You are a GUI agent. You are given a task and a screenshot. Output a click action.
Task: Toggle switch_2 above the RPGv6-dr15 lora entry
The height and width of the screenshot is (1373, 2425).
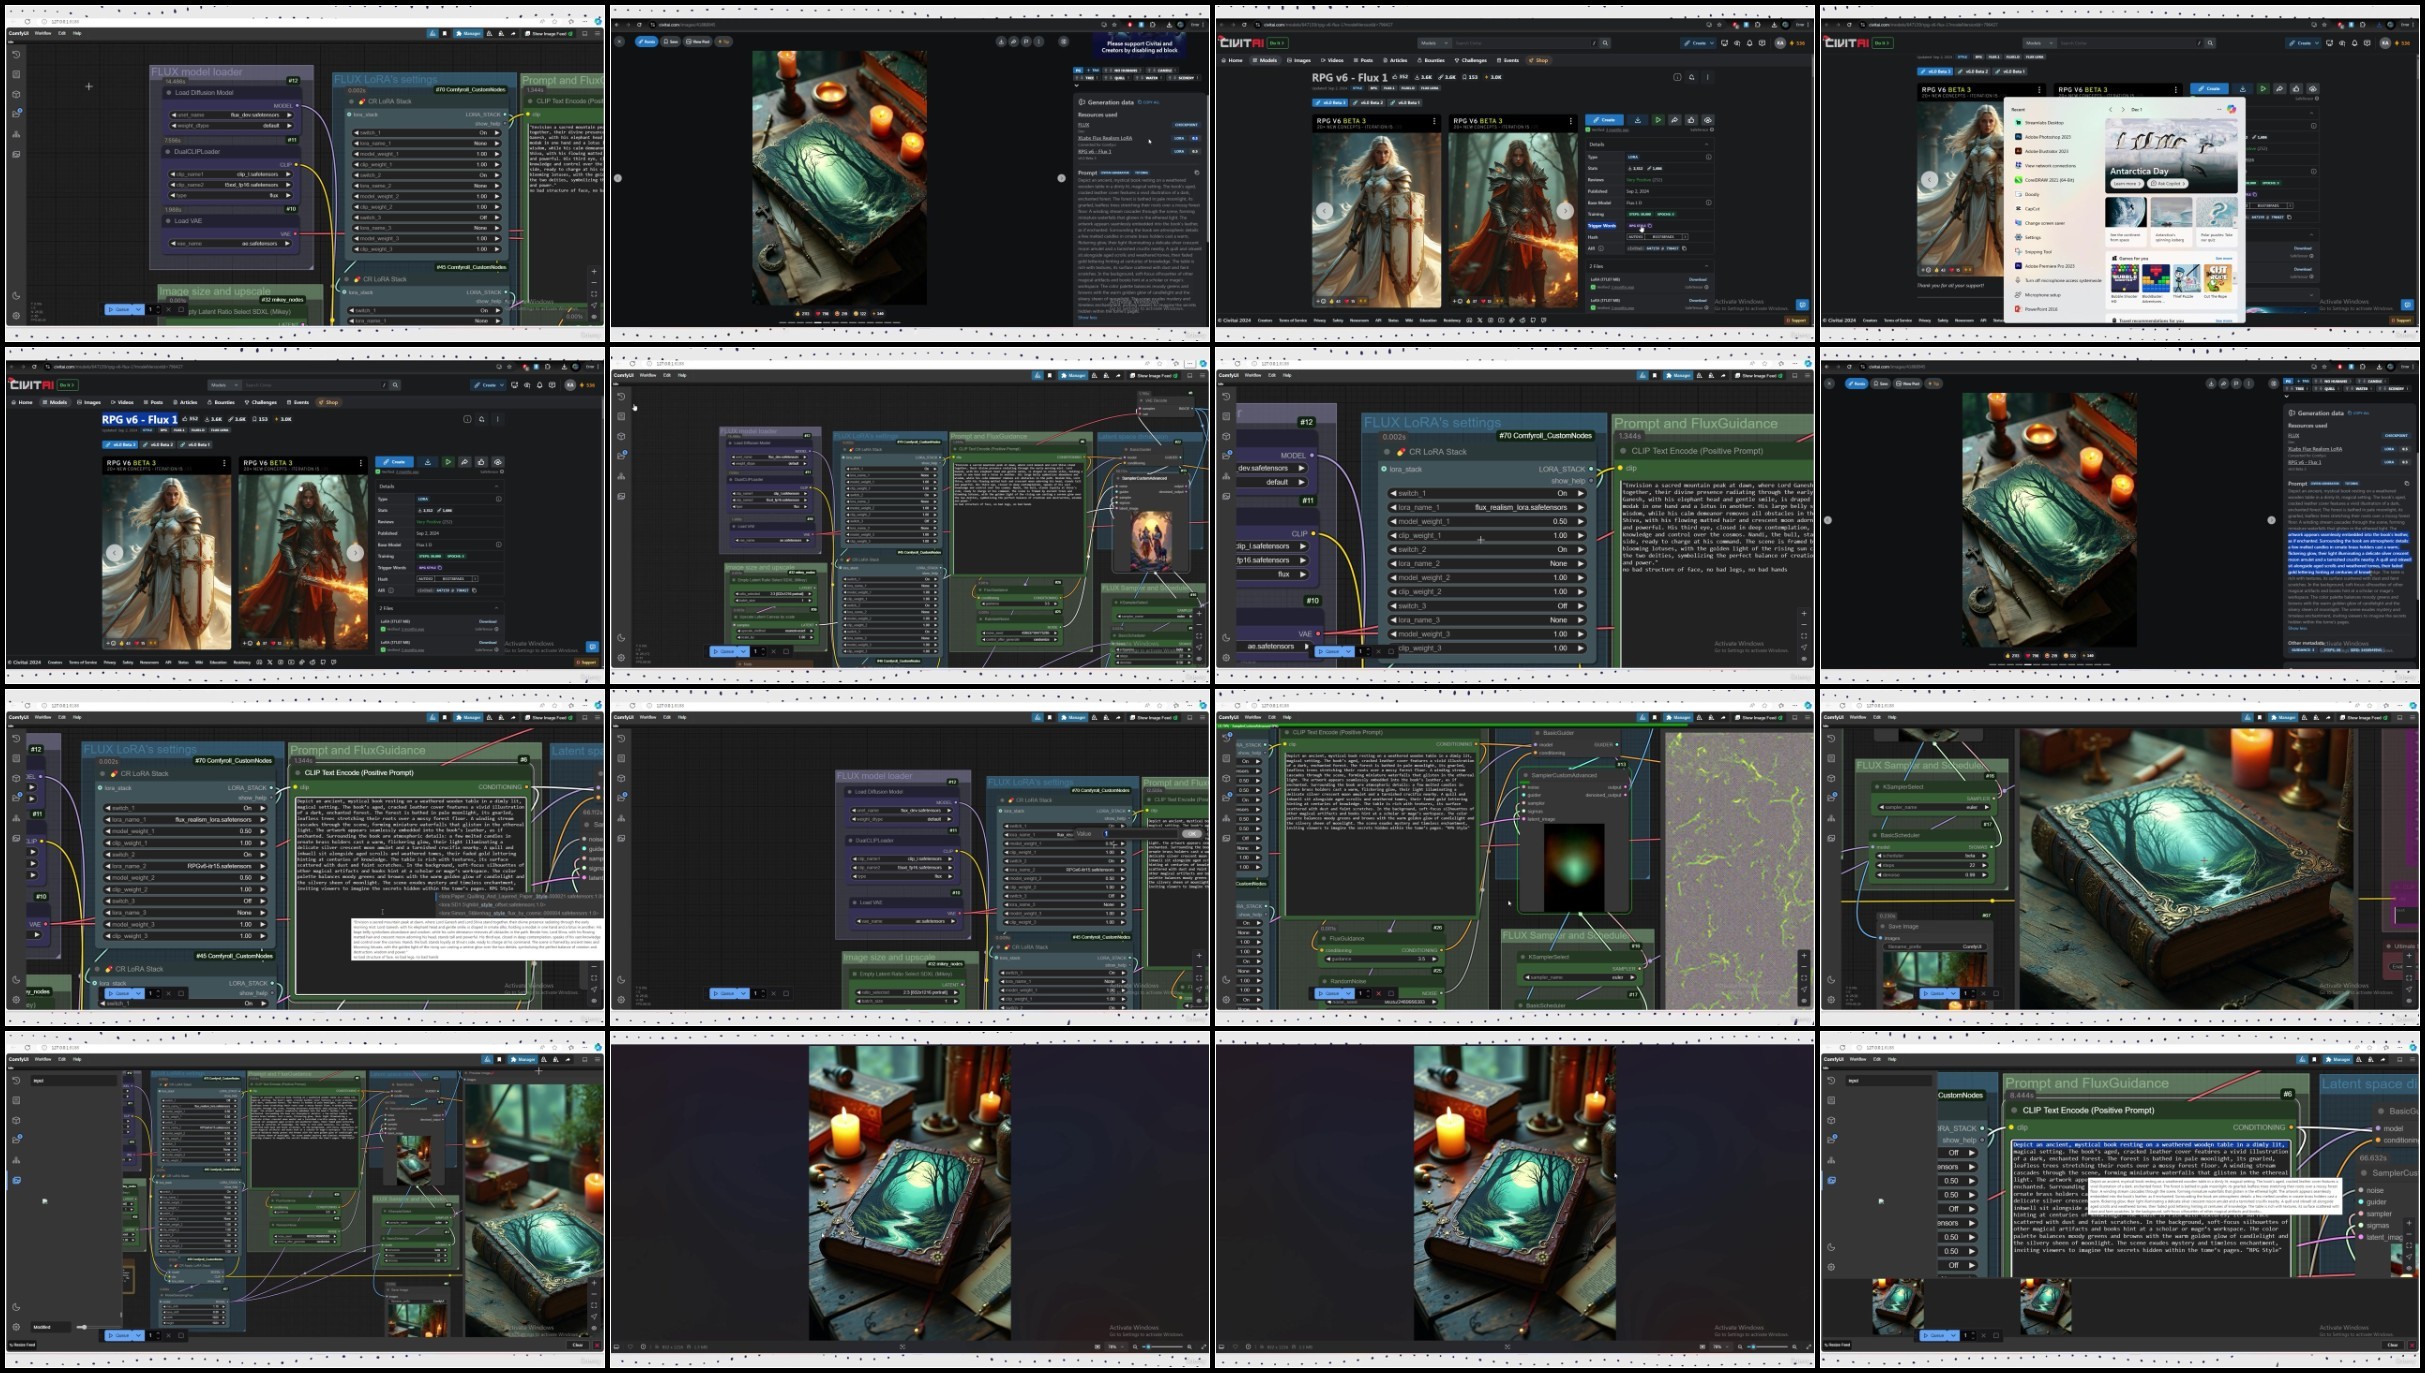point(185,854)
